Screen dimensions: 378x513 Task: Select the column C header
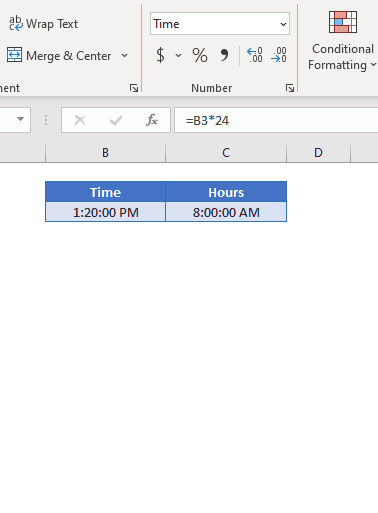[x=226, y=153]
